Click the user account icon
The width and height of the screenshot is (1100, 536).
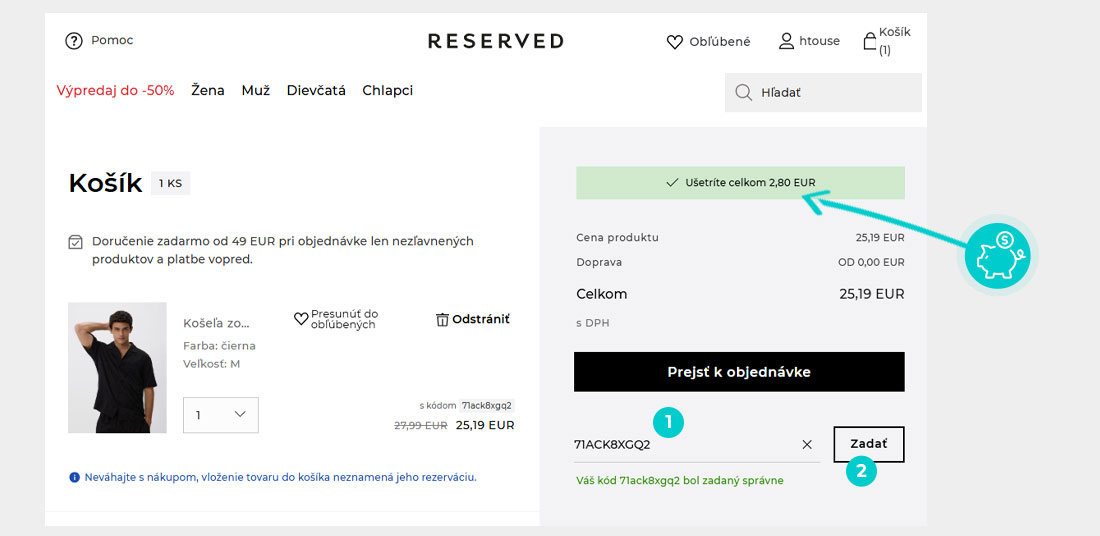tap(786, 41)
